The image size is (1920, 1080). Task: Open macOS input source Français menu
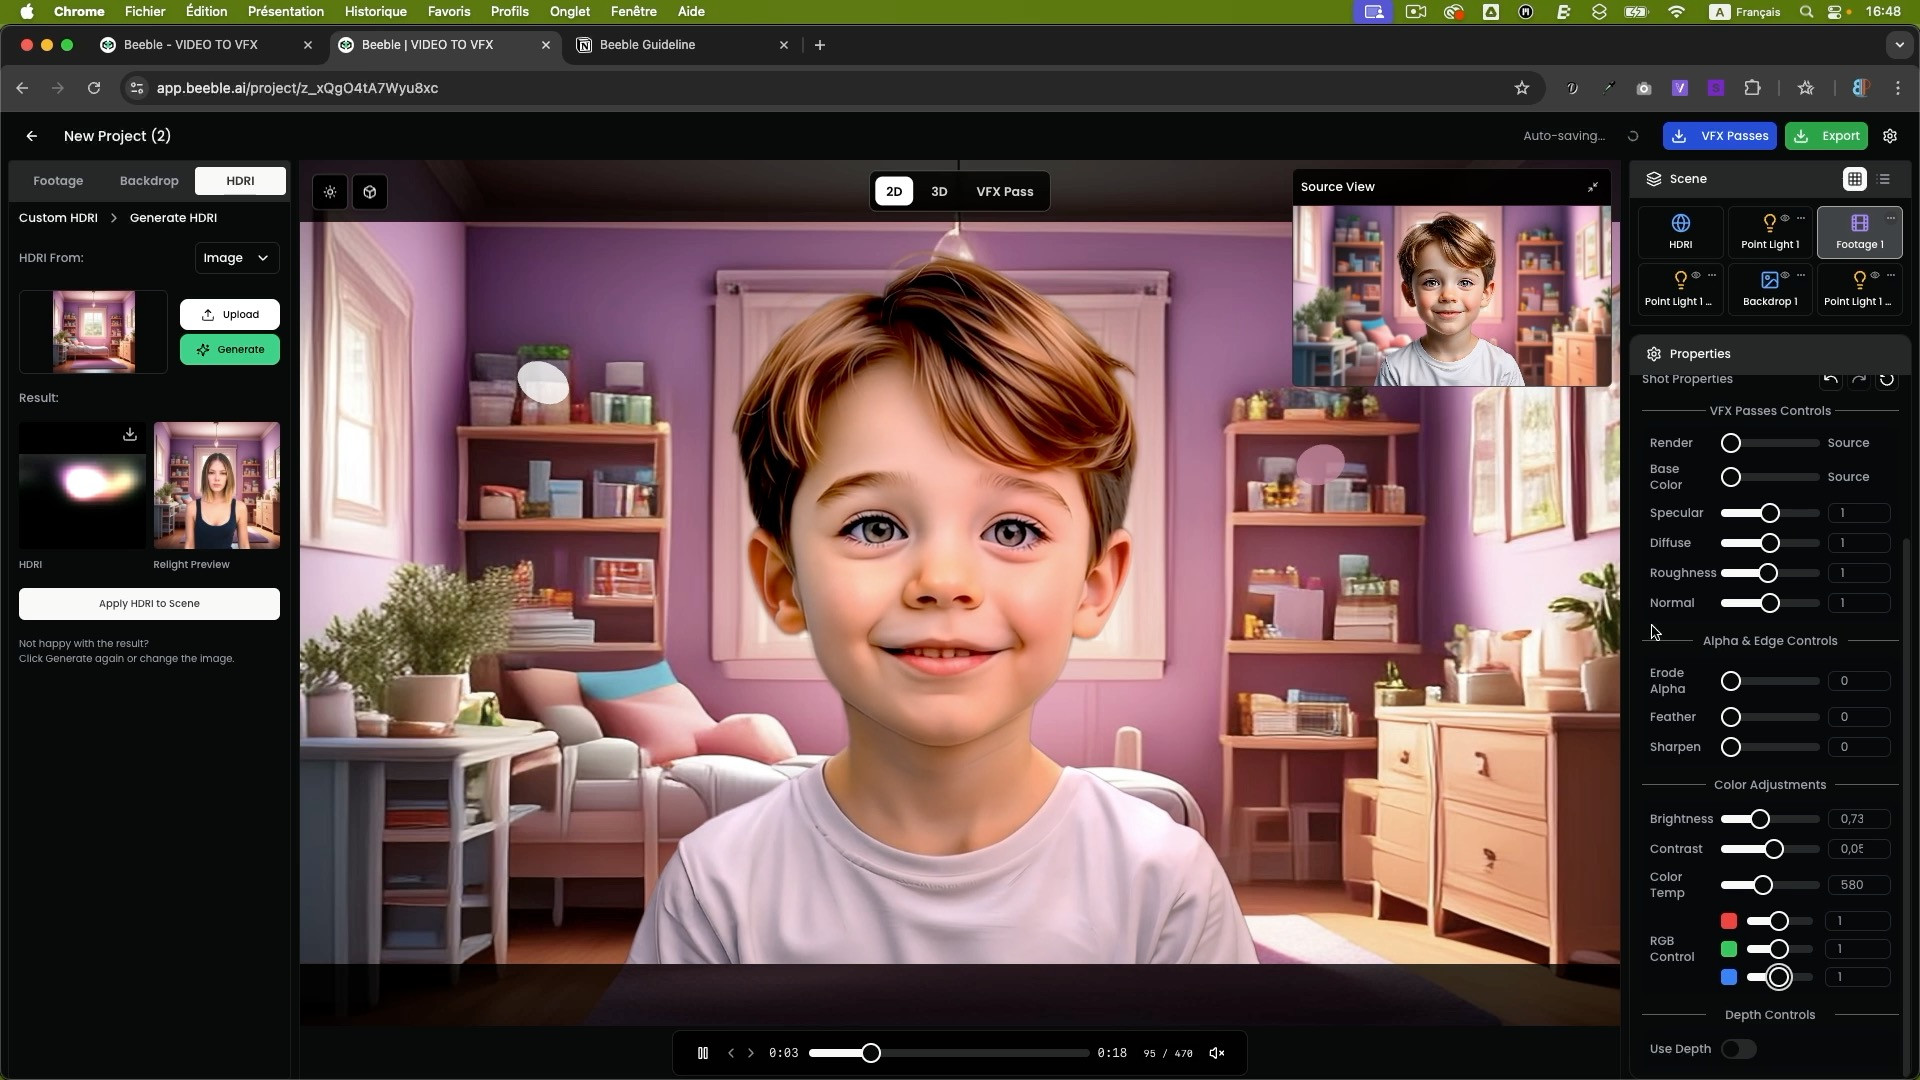pos(1745,12)
